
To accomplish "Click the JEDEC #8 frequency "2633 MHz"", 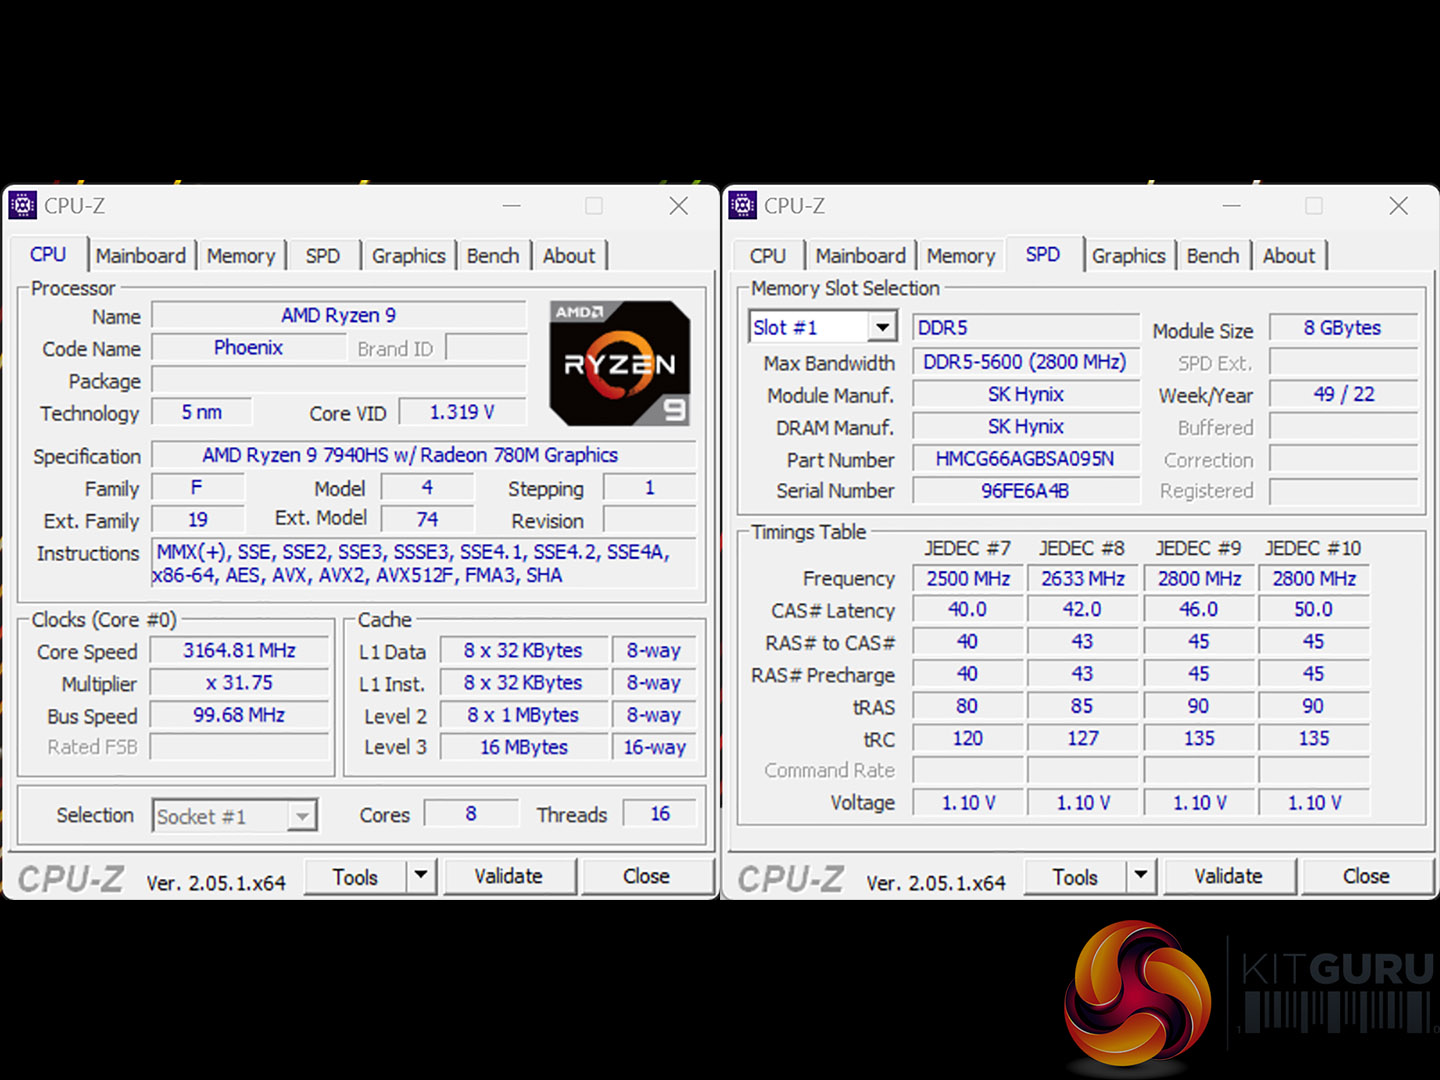I will pyautogui.click(x=1083, y=579).
